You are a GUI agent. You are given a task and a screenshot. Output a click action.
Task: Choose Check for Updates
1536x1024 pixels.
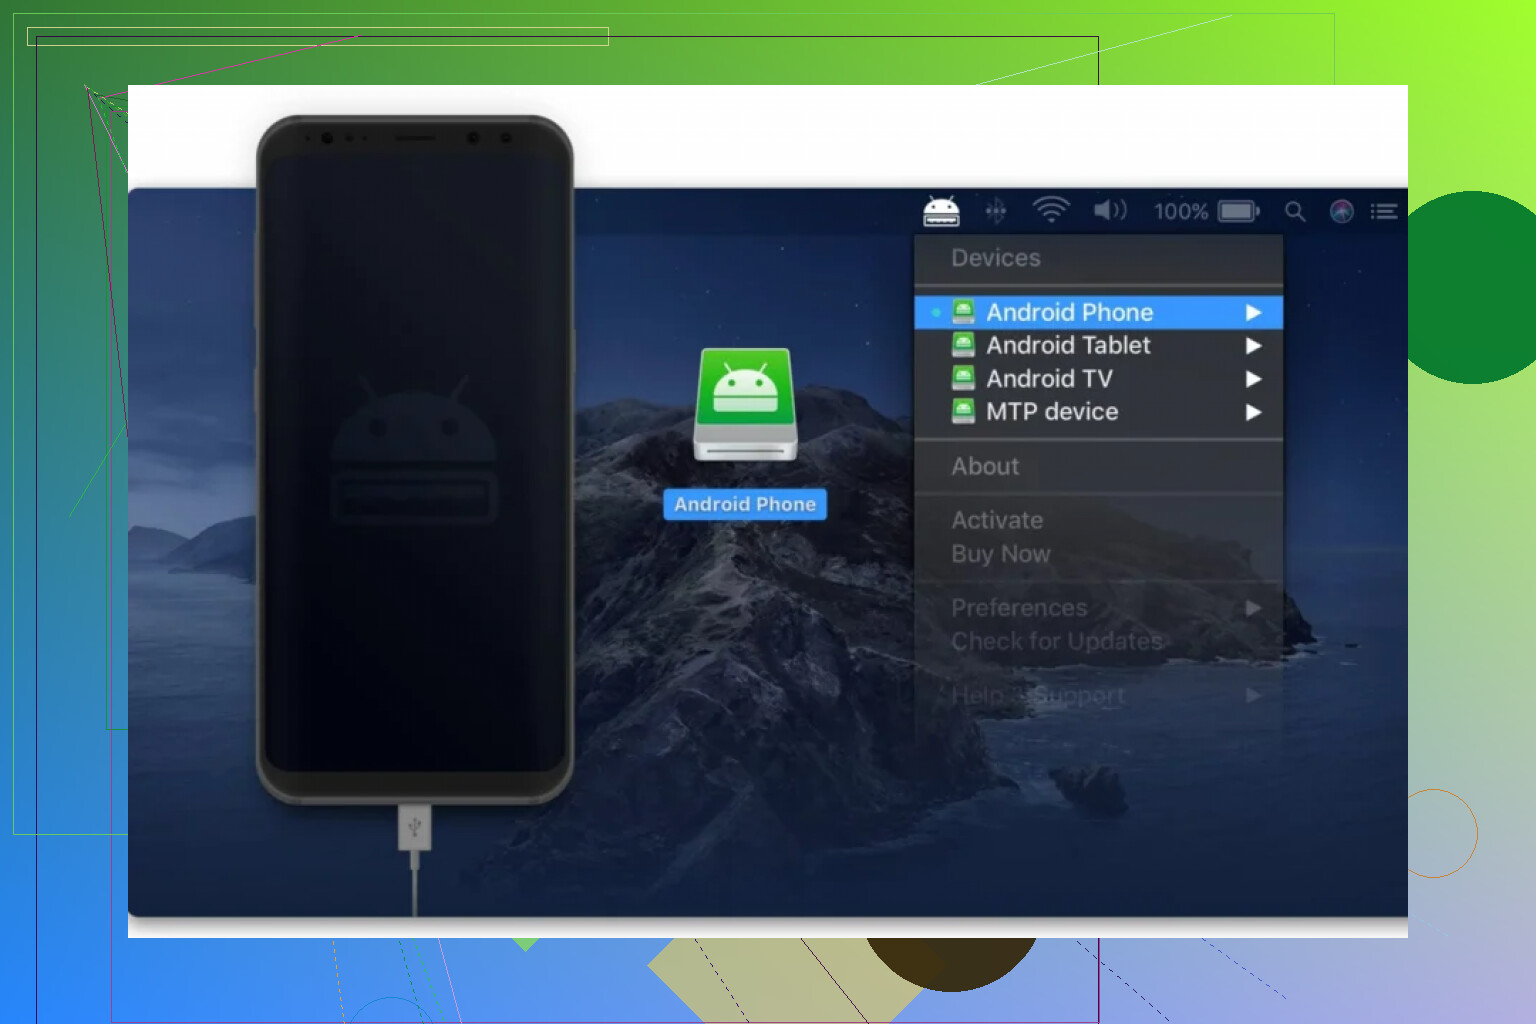pyautogui.click(x=1098, y=641)
